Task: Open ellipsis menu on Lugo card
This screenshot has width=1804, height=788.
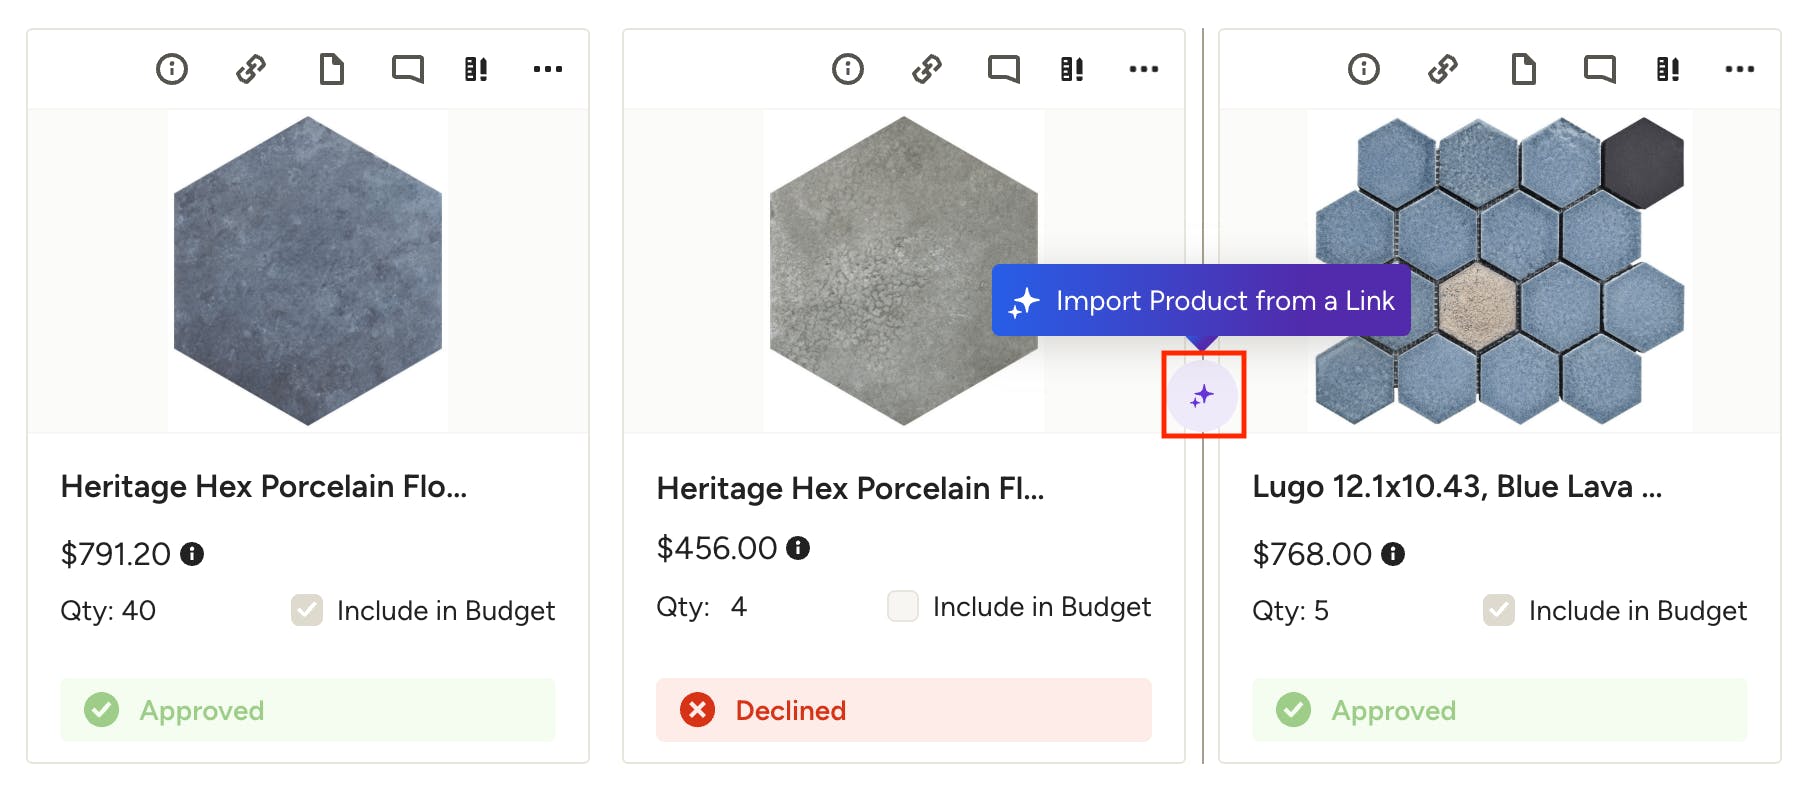Action: pos(1739,69)
